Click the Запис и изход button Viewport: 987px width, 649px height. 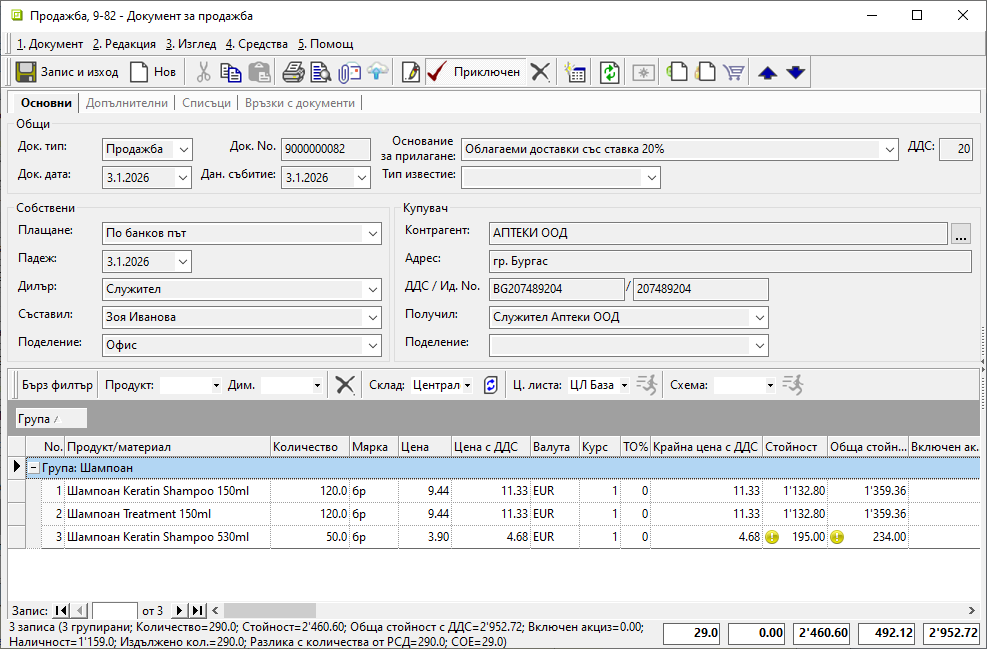click(67, 72)
